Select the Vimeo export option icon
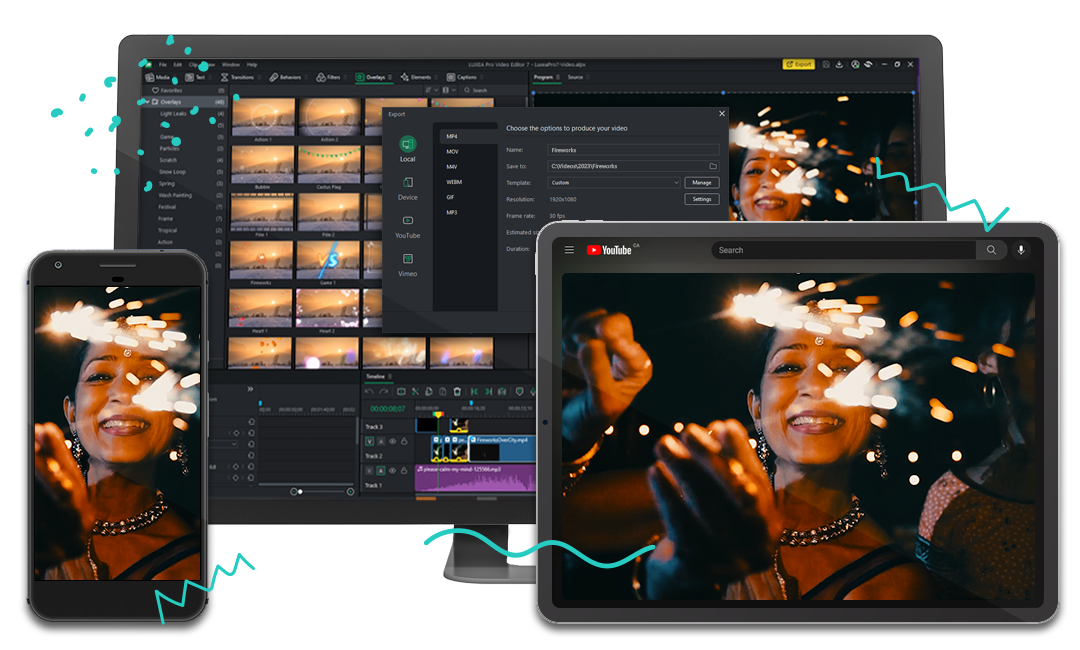Viewport: 1080px width, 650px height. coord(407,259)
